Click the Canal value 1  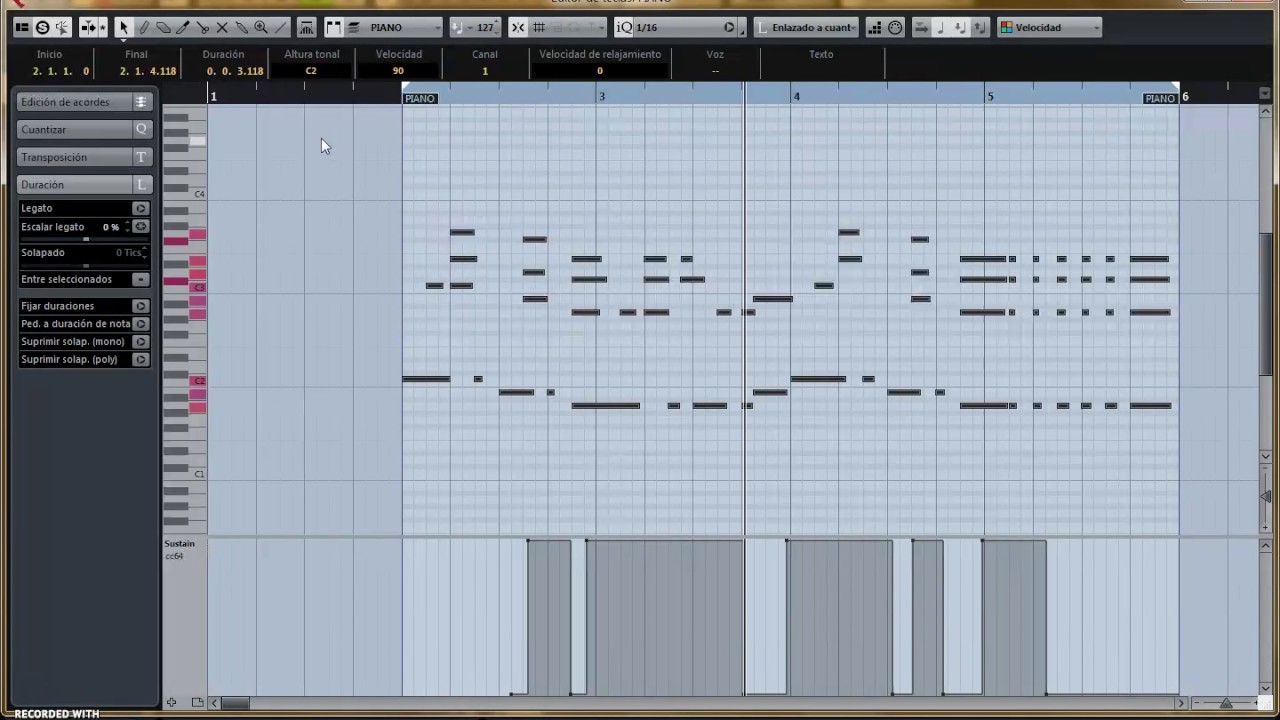click(x=485, y=71)
